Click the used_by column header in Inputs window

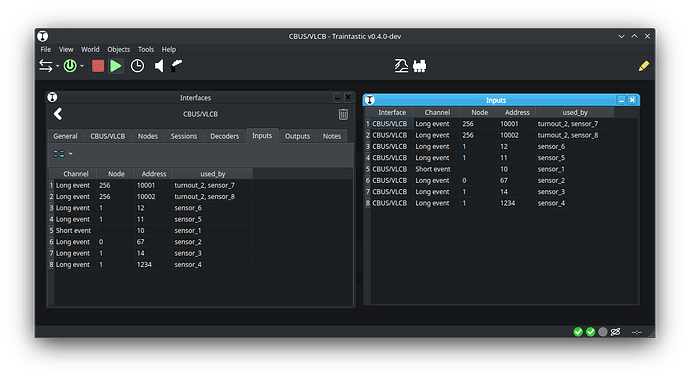575,112
